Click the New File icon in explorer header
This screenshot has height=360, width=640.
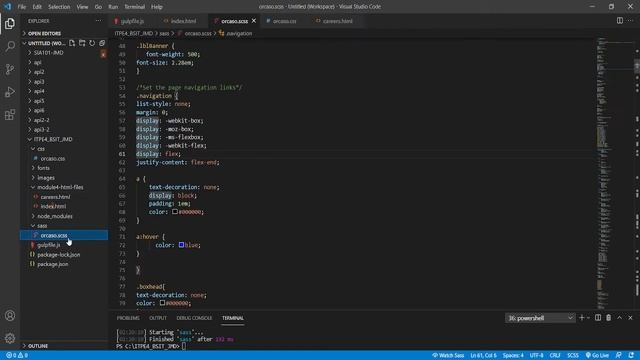pos(72,43)
